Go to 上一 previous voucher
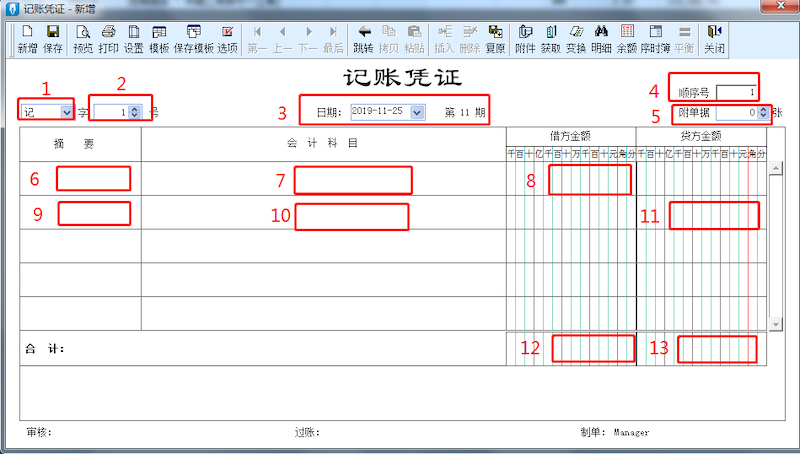 [283, 39]
